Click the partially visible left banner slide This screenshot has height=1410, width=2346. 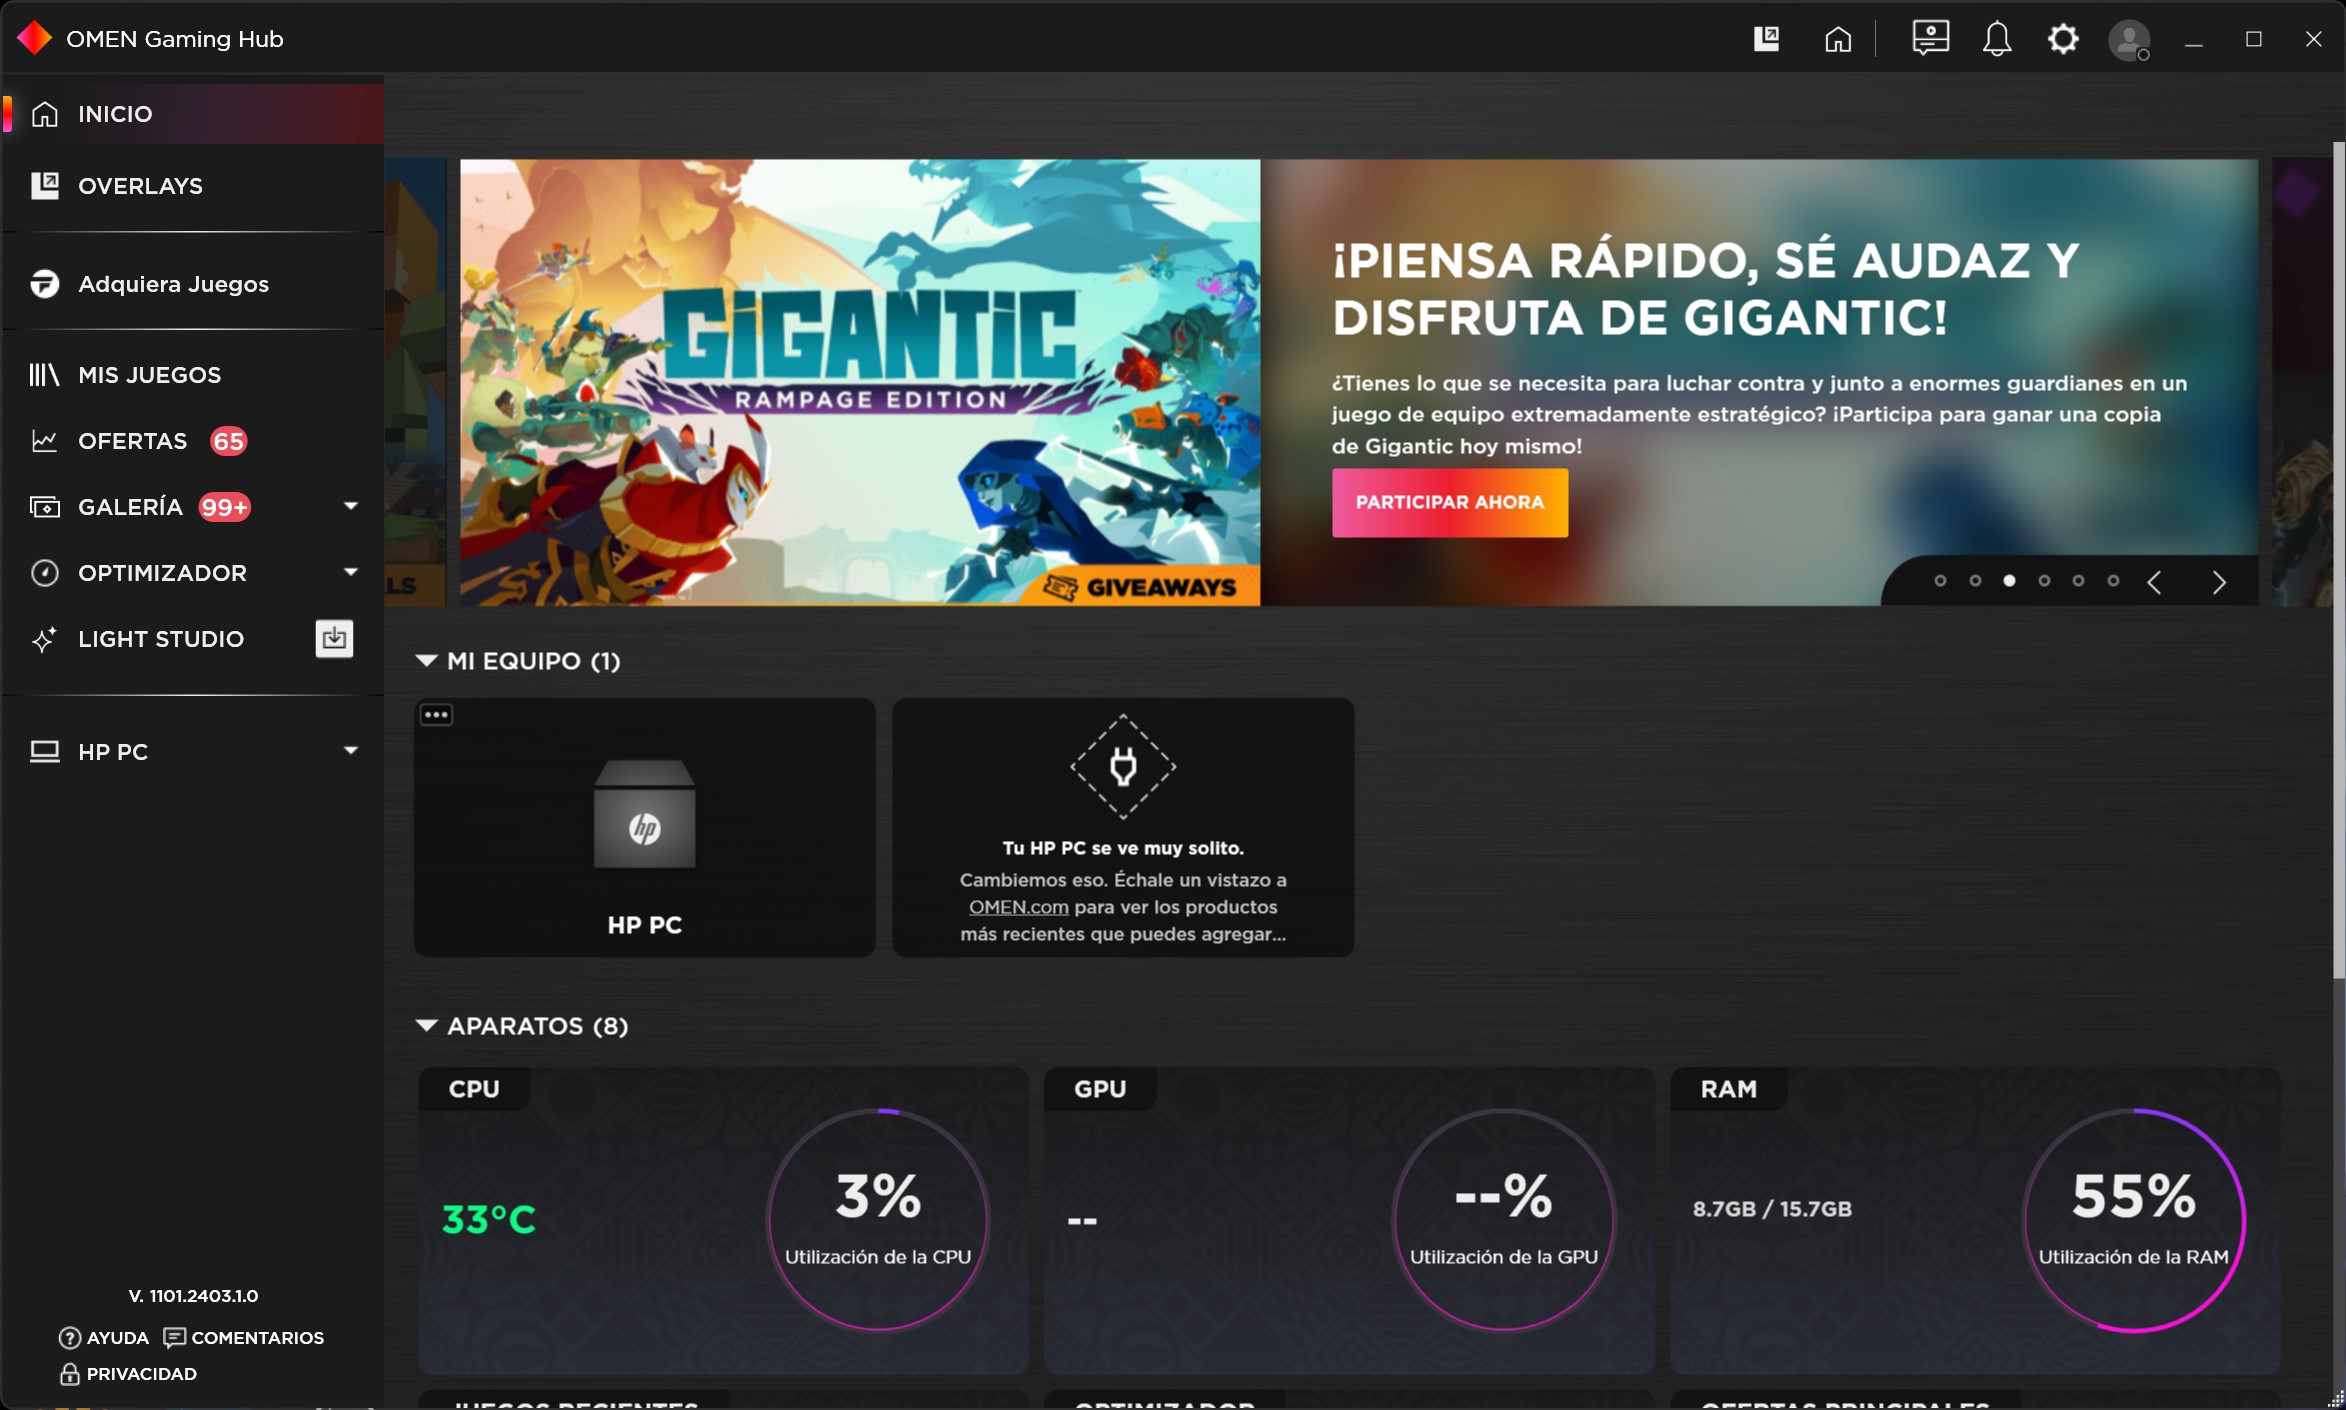[x=416, y=382]
